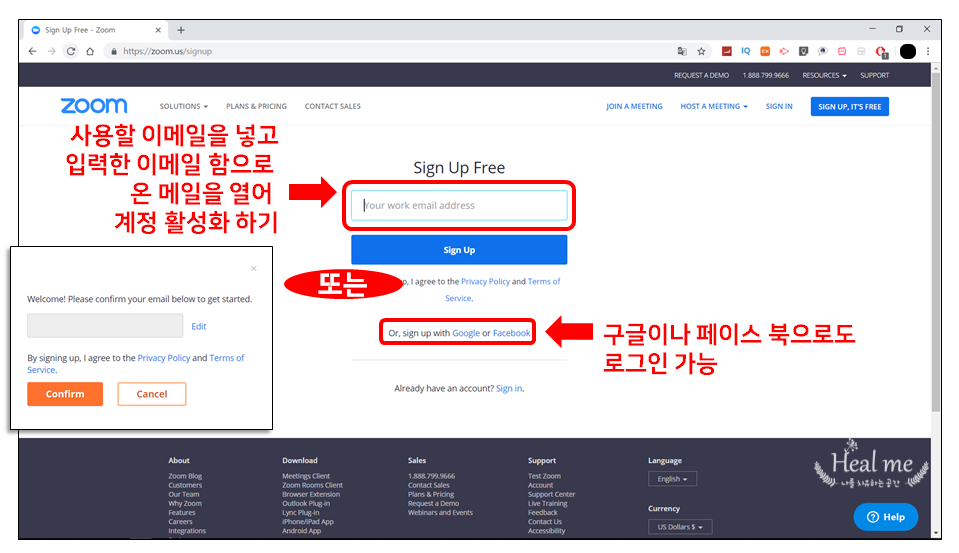Open the translate page icon
Image resolution: width=959 pixels, height=553 pixels.
(x=682, y=51)
